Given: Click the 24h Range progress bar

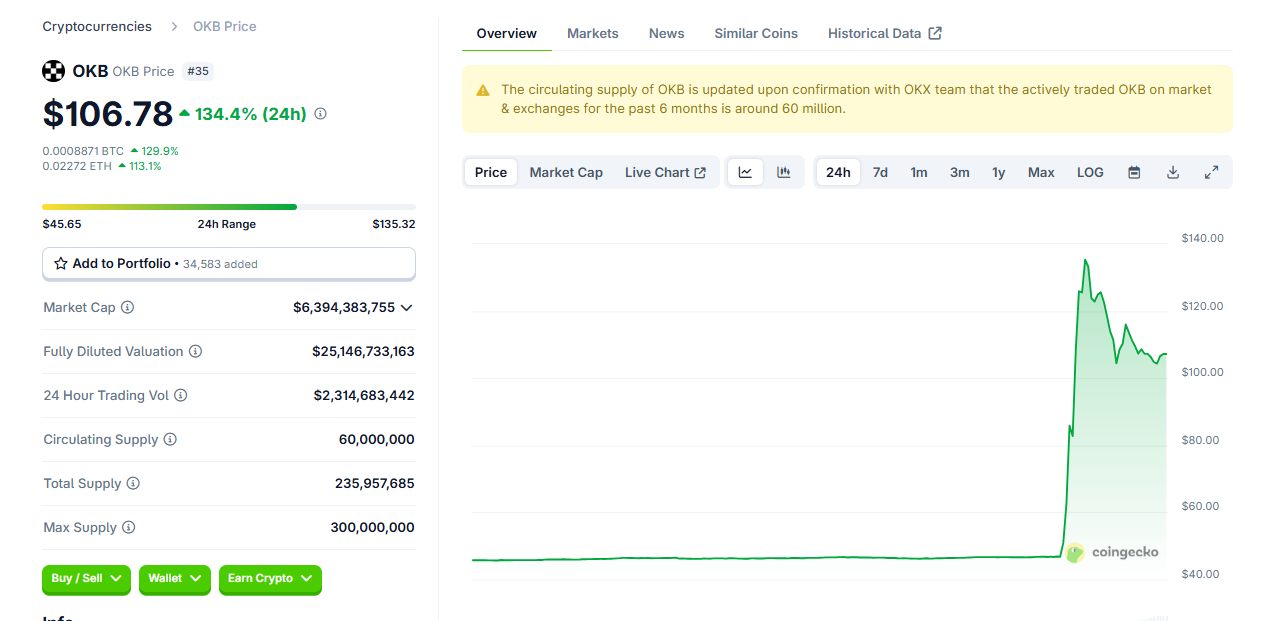Looking at the screenshot, I should (x=229, y=207).
